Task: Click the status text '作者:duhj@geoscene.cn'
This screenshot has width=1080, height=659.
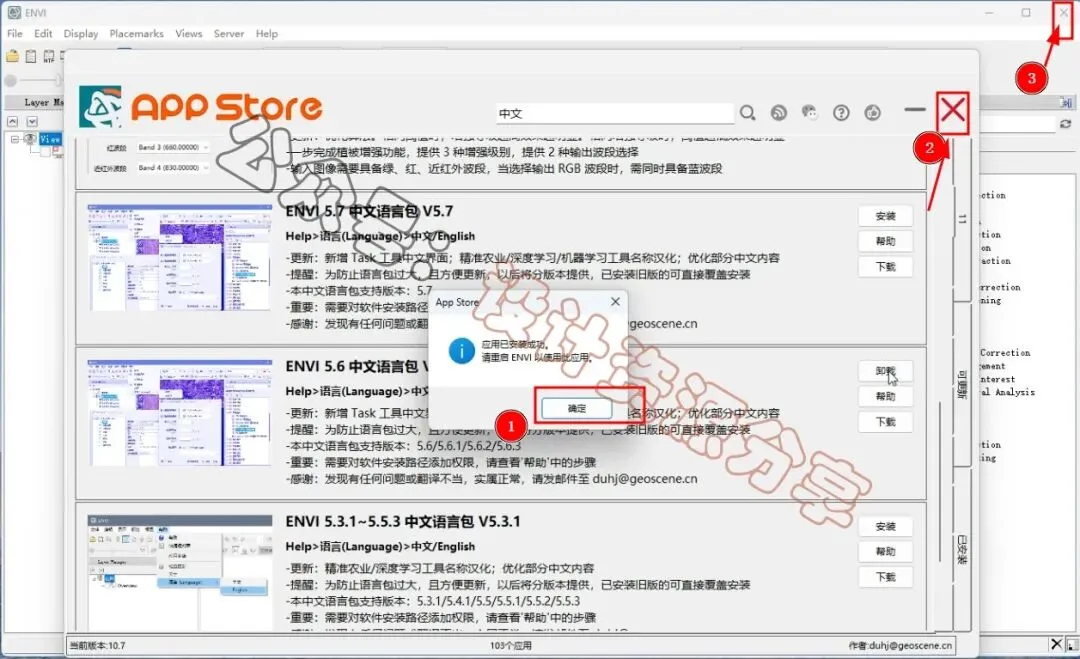Action: 900,645
